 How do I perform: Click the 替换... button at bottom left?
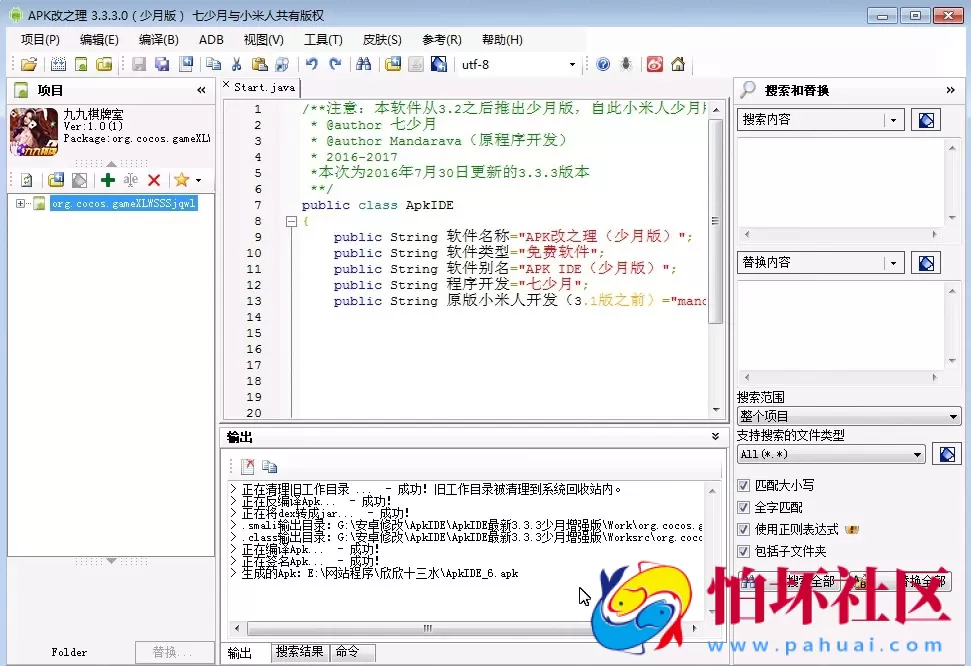tap(173, 651)
